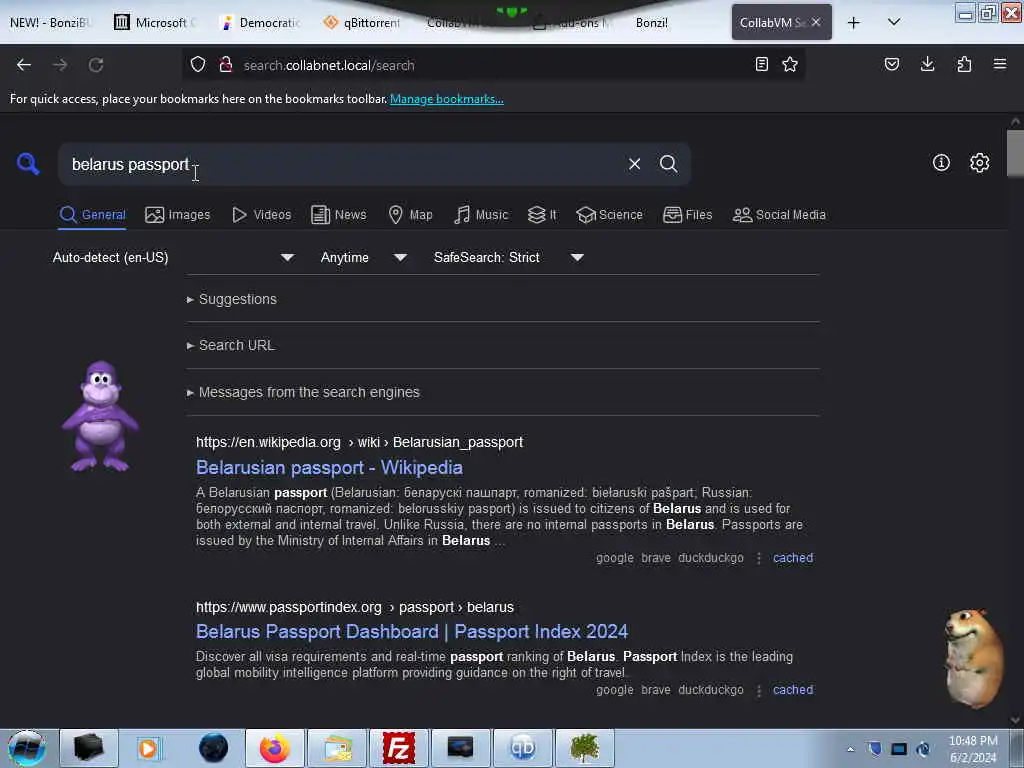1024x768 pixels.
Task: Click the purple BonziBuddy gorilla
Action: (x=100, y=415)
